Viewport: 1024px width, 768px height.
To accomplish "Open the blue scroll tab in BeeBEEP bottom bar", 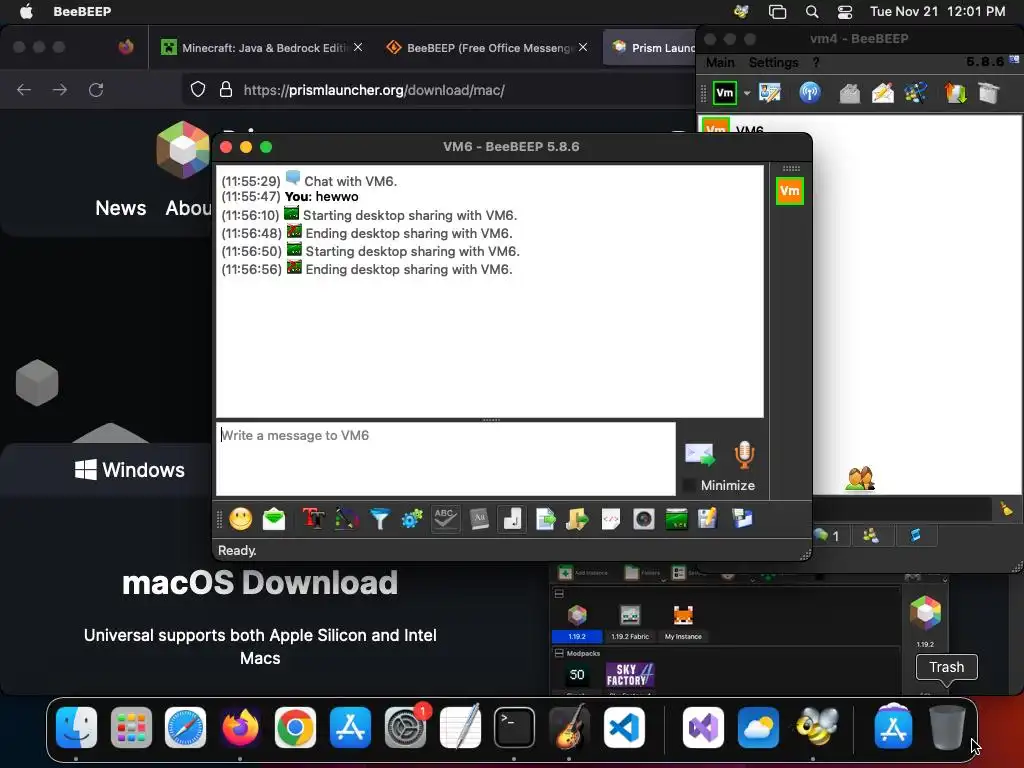I will [x=916, y=536].
